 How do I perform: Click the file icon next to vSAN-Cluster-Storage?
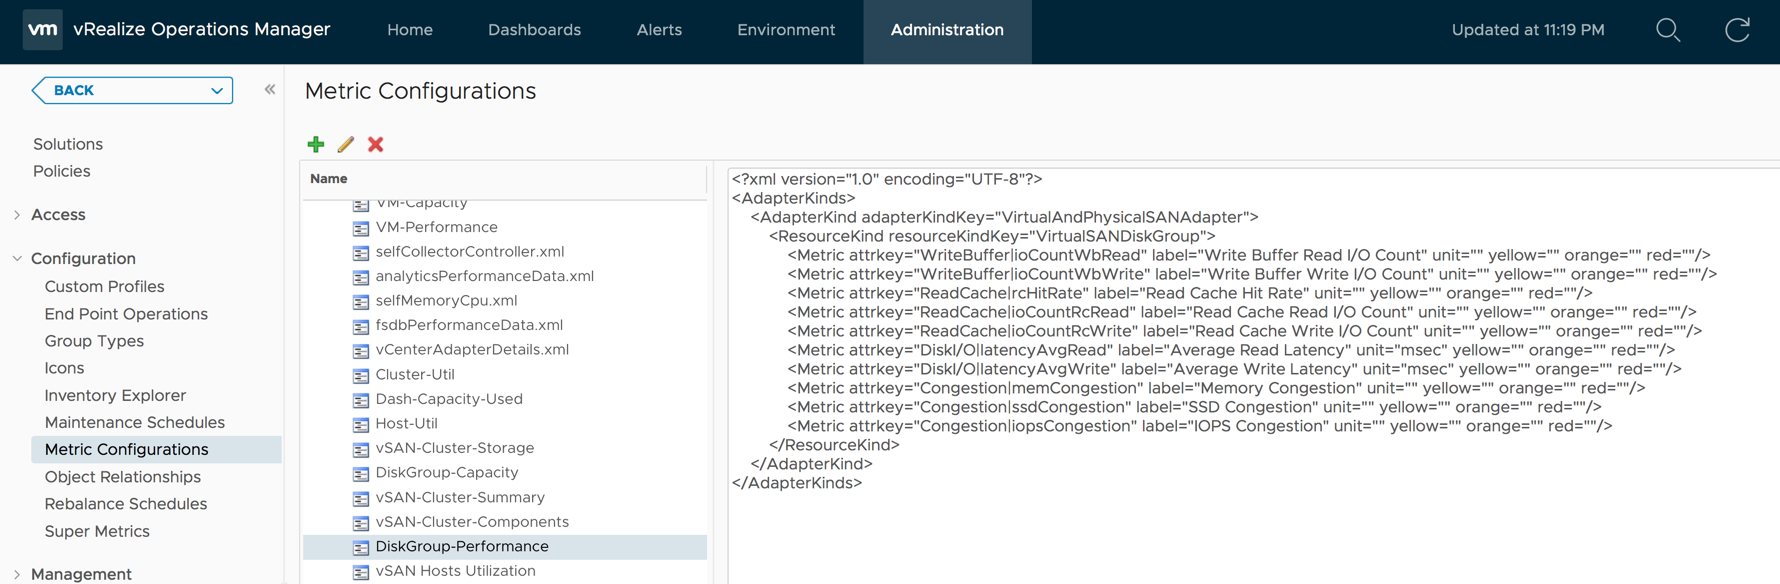click(361, 449)
